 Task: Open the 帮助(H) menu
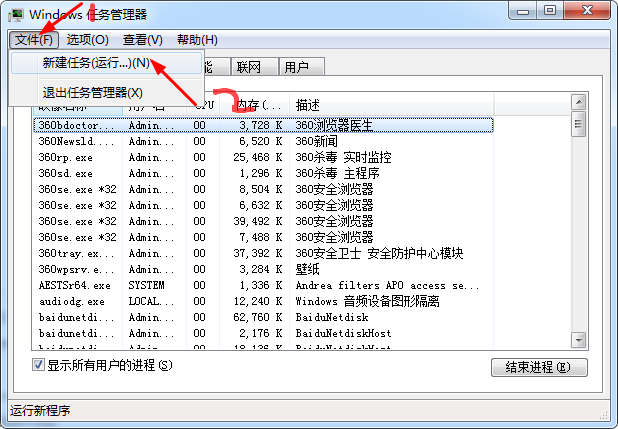197,39
